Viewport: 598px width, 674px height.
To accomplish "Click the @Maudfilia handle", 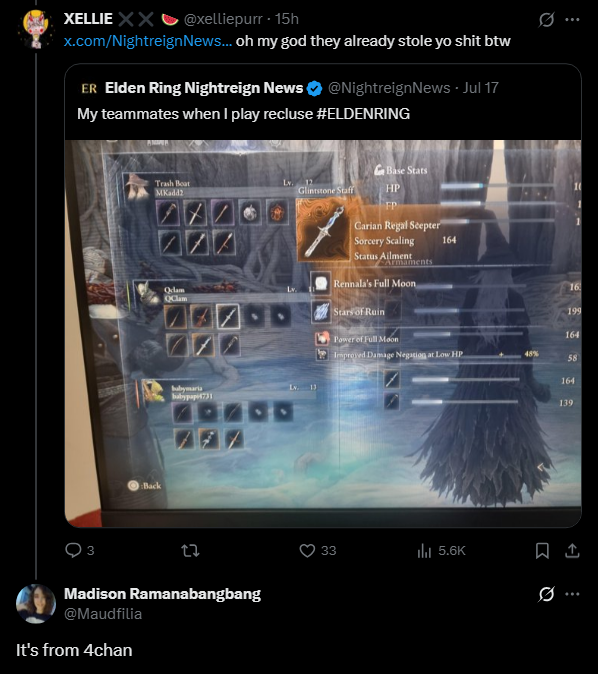I will [103, 614].
